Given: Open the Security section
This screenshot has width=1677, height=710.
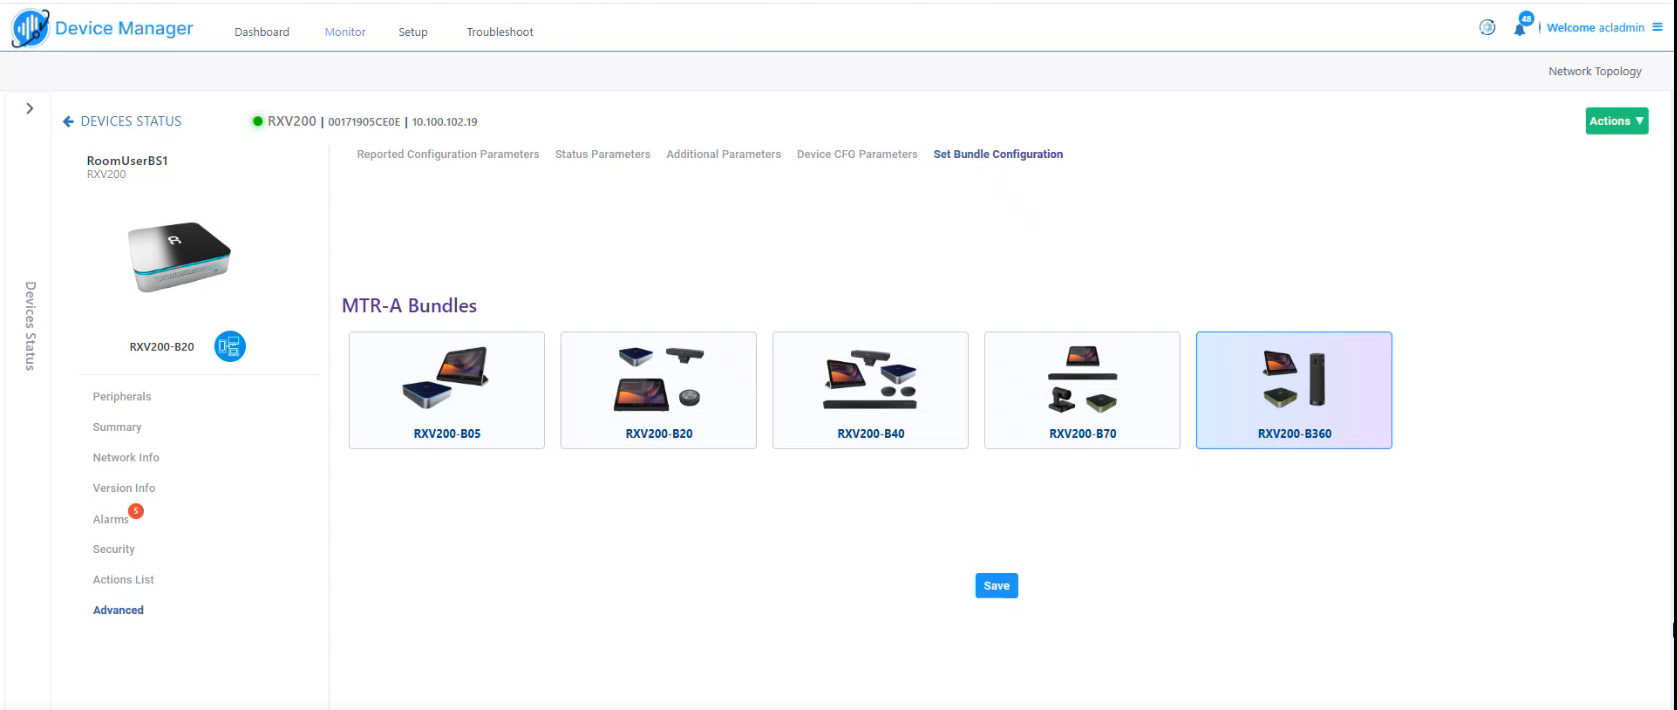Looking at the screenshot, I should click(x=114, y=549).
